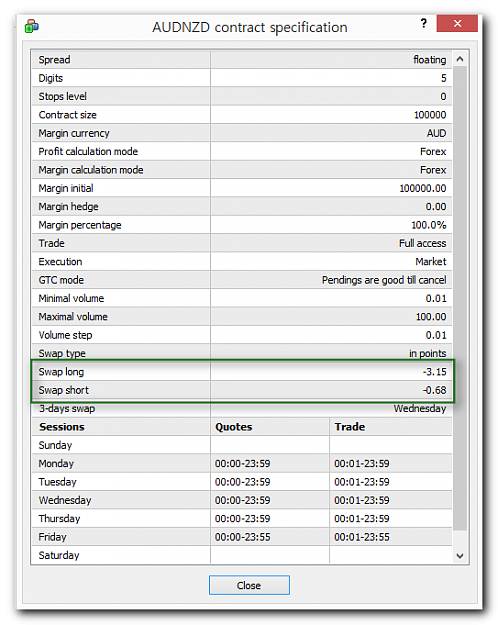Select the Thursday session label

(59, 518)
